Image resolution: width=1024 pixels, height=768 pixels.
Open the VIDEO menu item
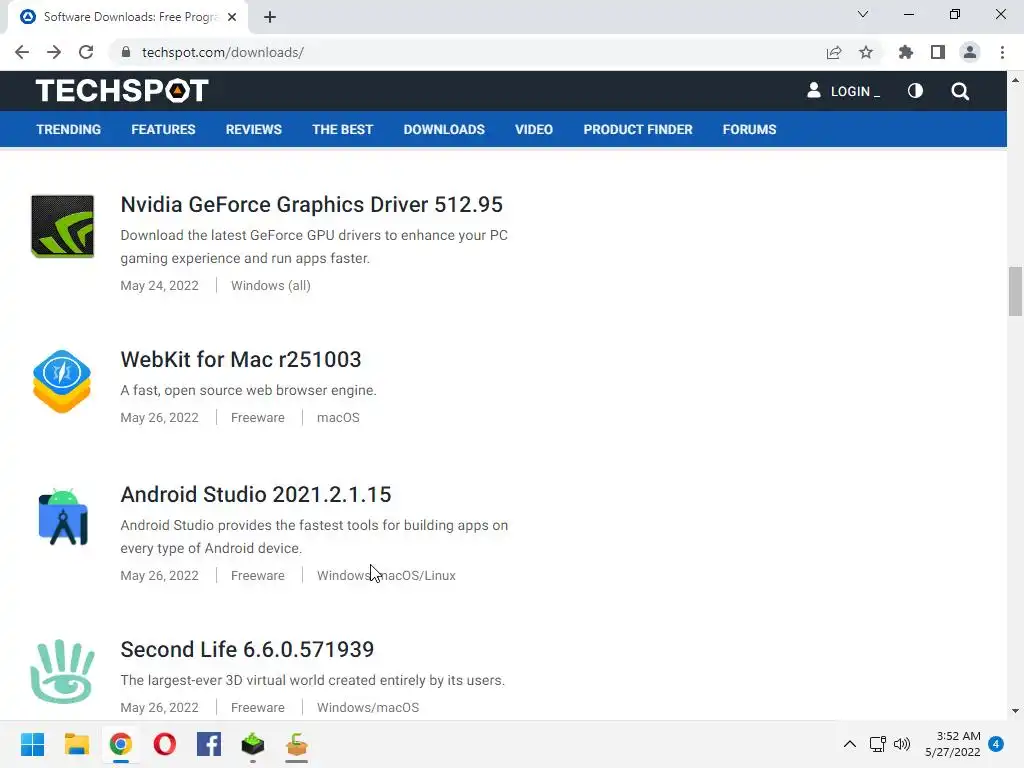point(534,129)
